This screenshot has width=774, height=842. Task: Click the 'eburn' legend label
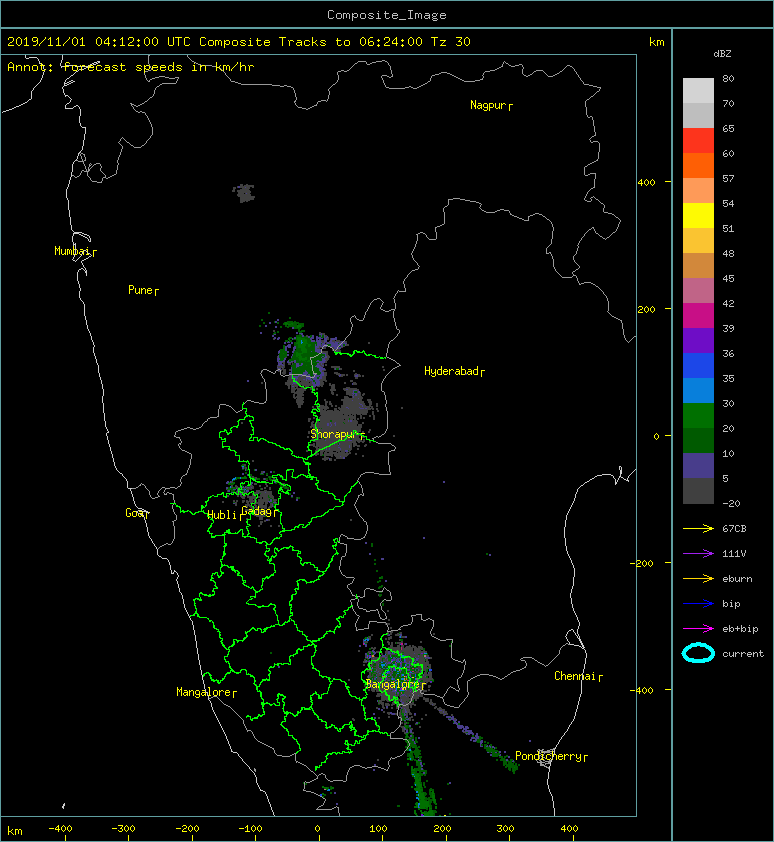coord(737,579)
